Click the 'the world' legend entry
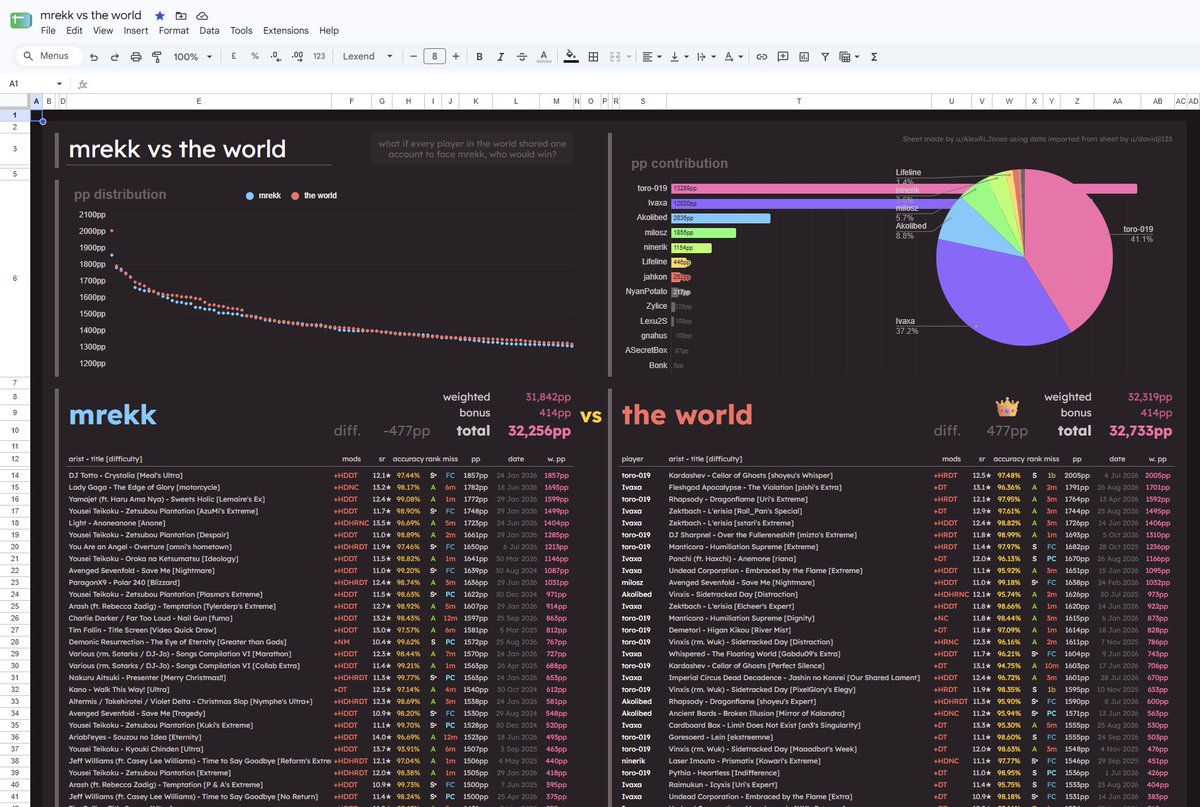 (x=315, y=196)
